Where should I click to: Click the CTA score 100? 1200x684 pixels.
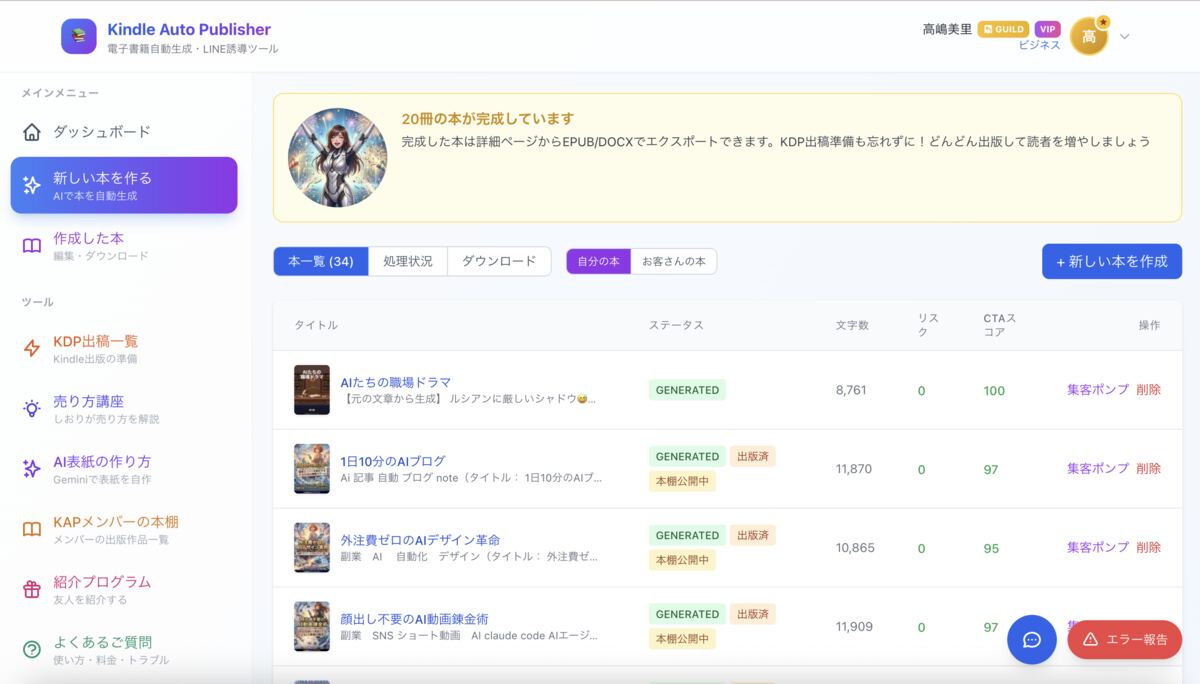point(994,390)
